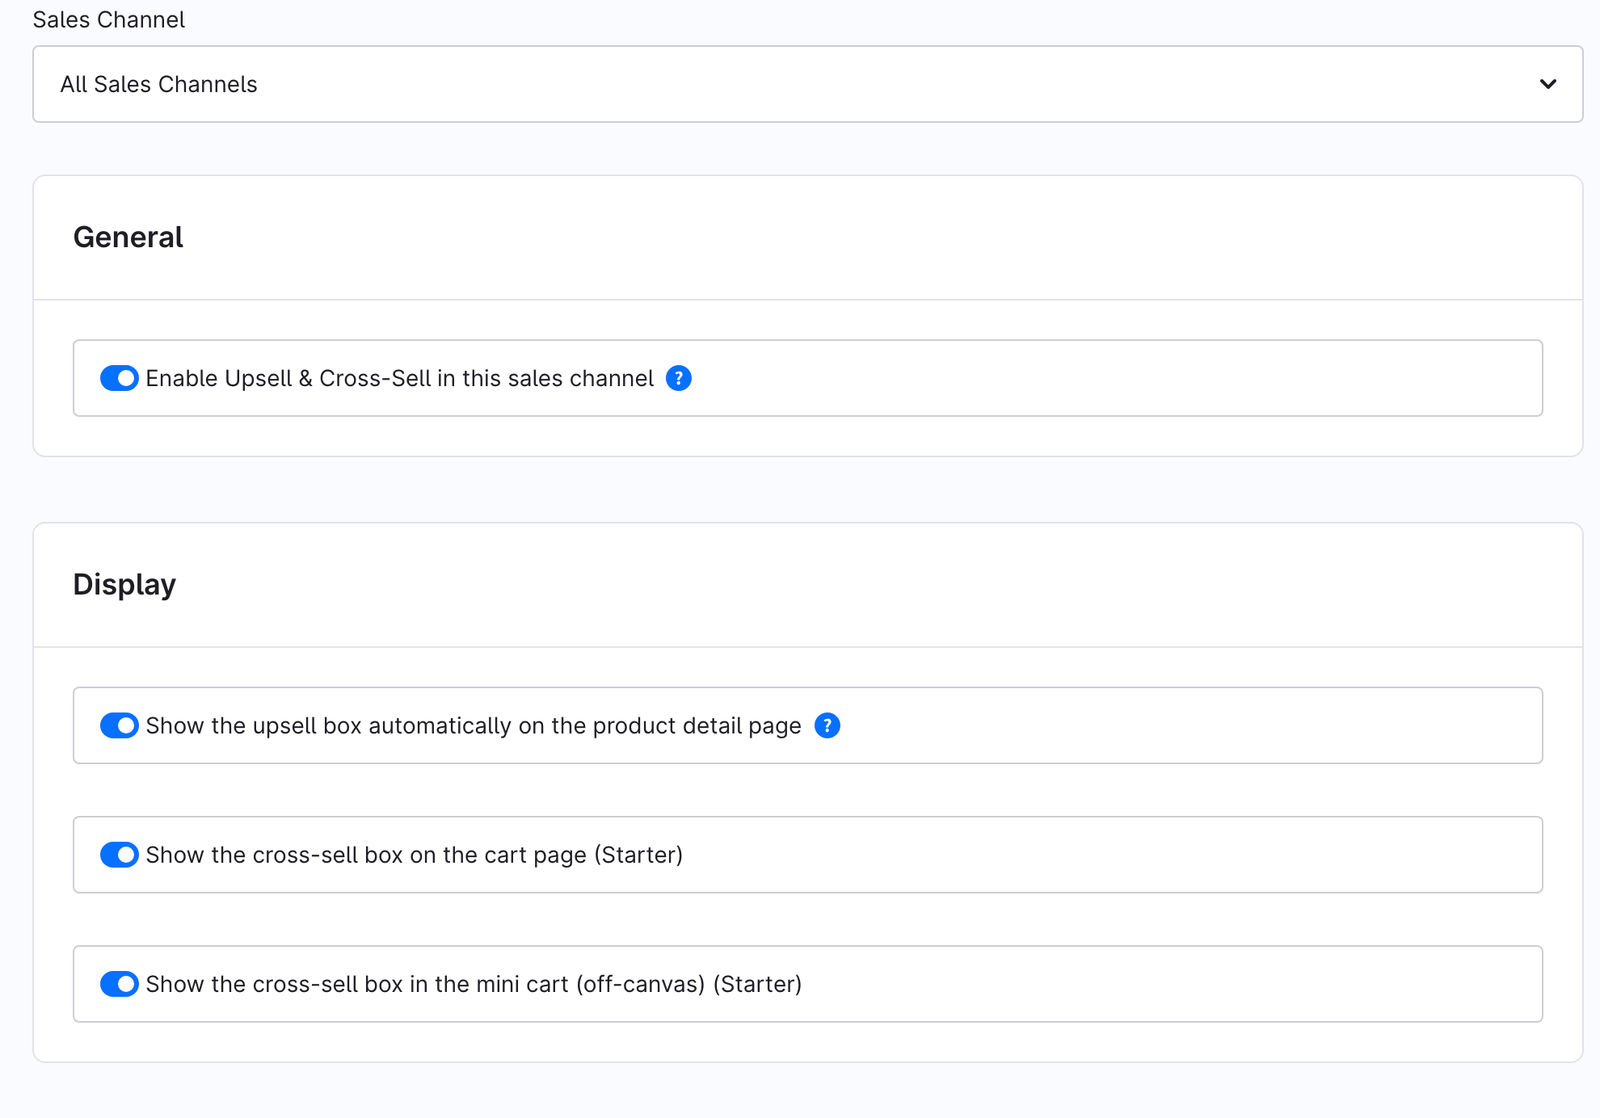The height and width of the screenshot is (1118, 1600).
Task: Select the 'All Sales Channels' text value
Action: (x=159, y=84)
